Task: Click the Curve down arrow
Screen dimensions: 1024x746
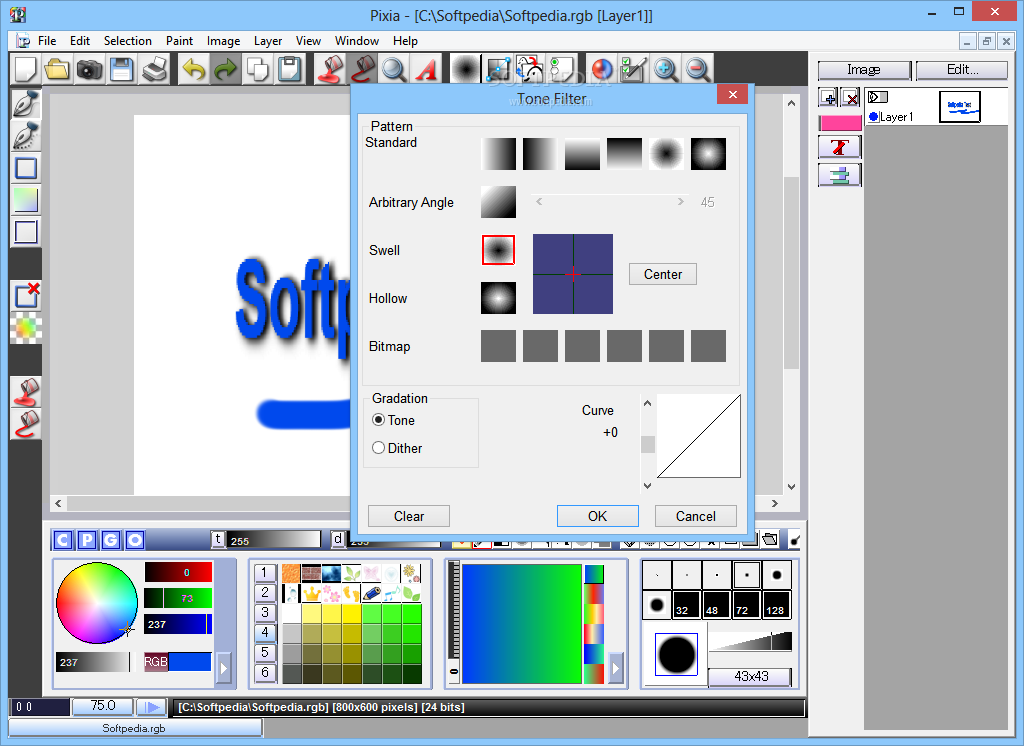Action: (x=647, y=485)
